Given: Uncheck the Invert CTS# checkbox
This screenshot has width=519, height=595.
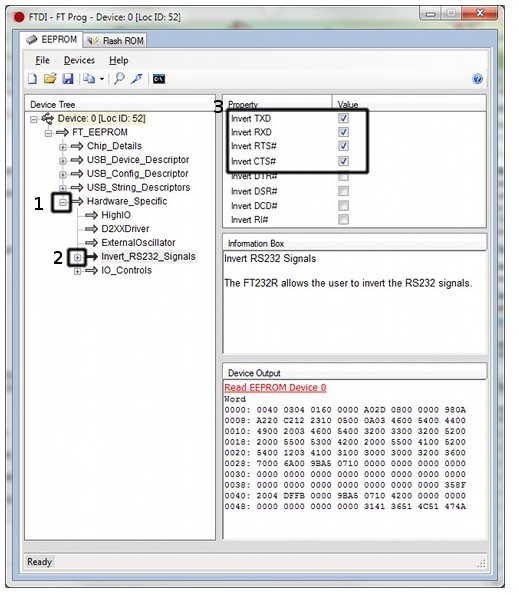Looking at the screenshot, I should (343, 161).
